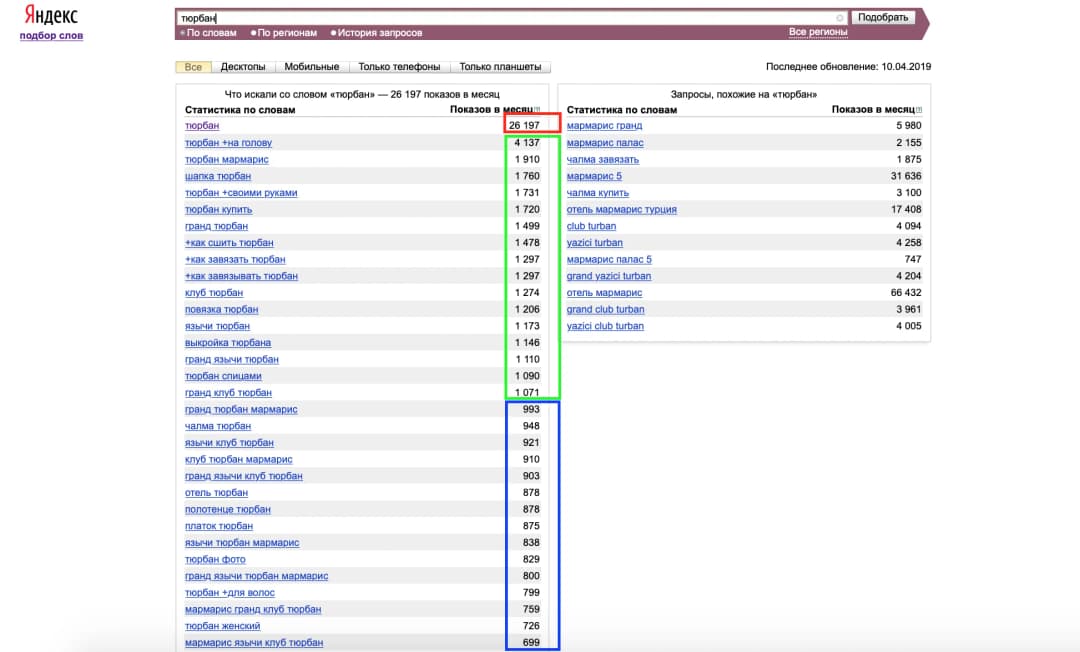Image resolution: width=1080 pixels, height=652 pixels.
Task: Switch to the Мобильные tab
Action: pos(311,67)
